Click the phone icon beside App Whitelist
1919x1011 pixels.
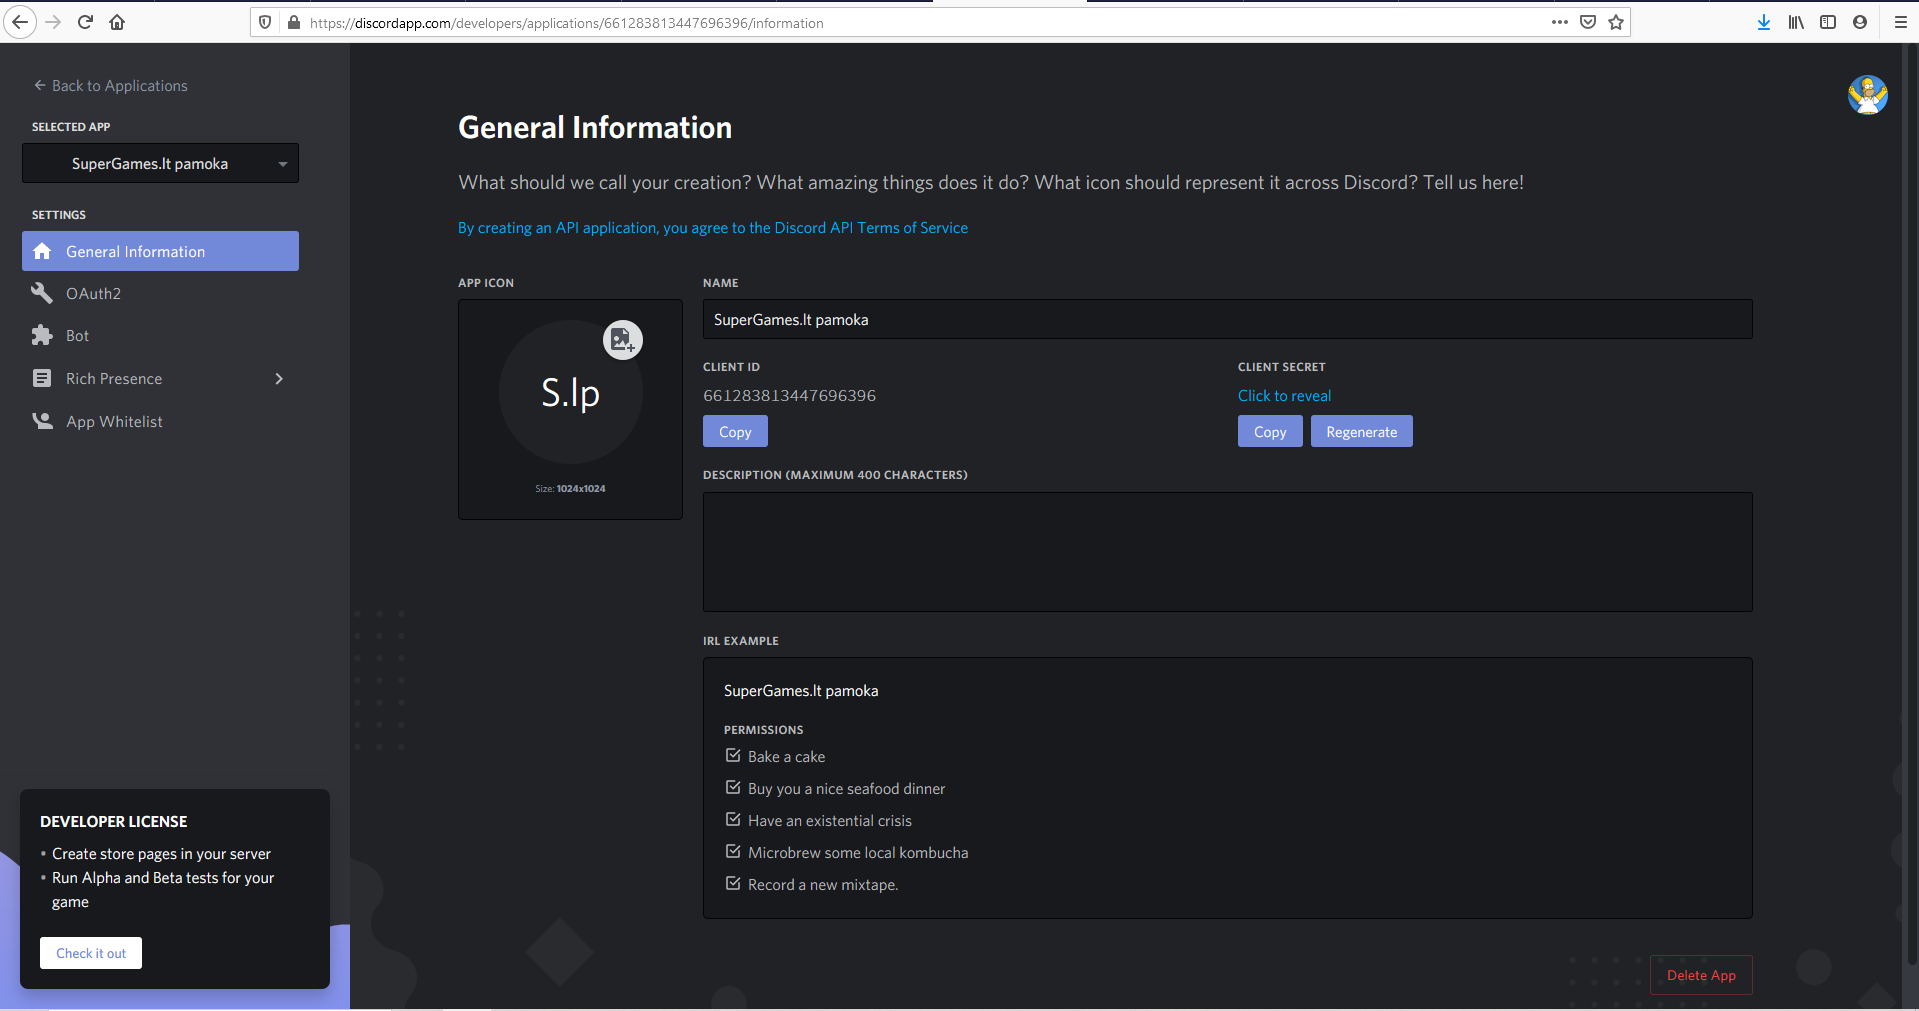point(42,421)
